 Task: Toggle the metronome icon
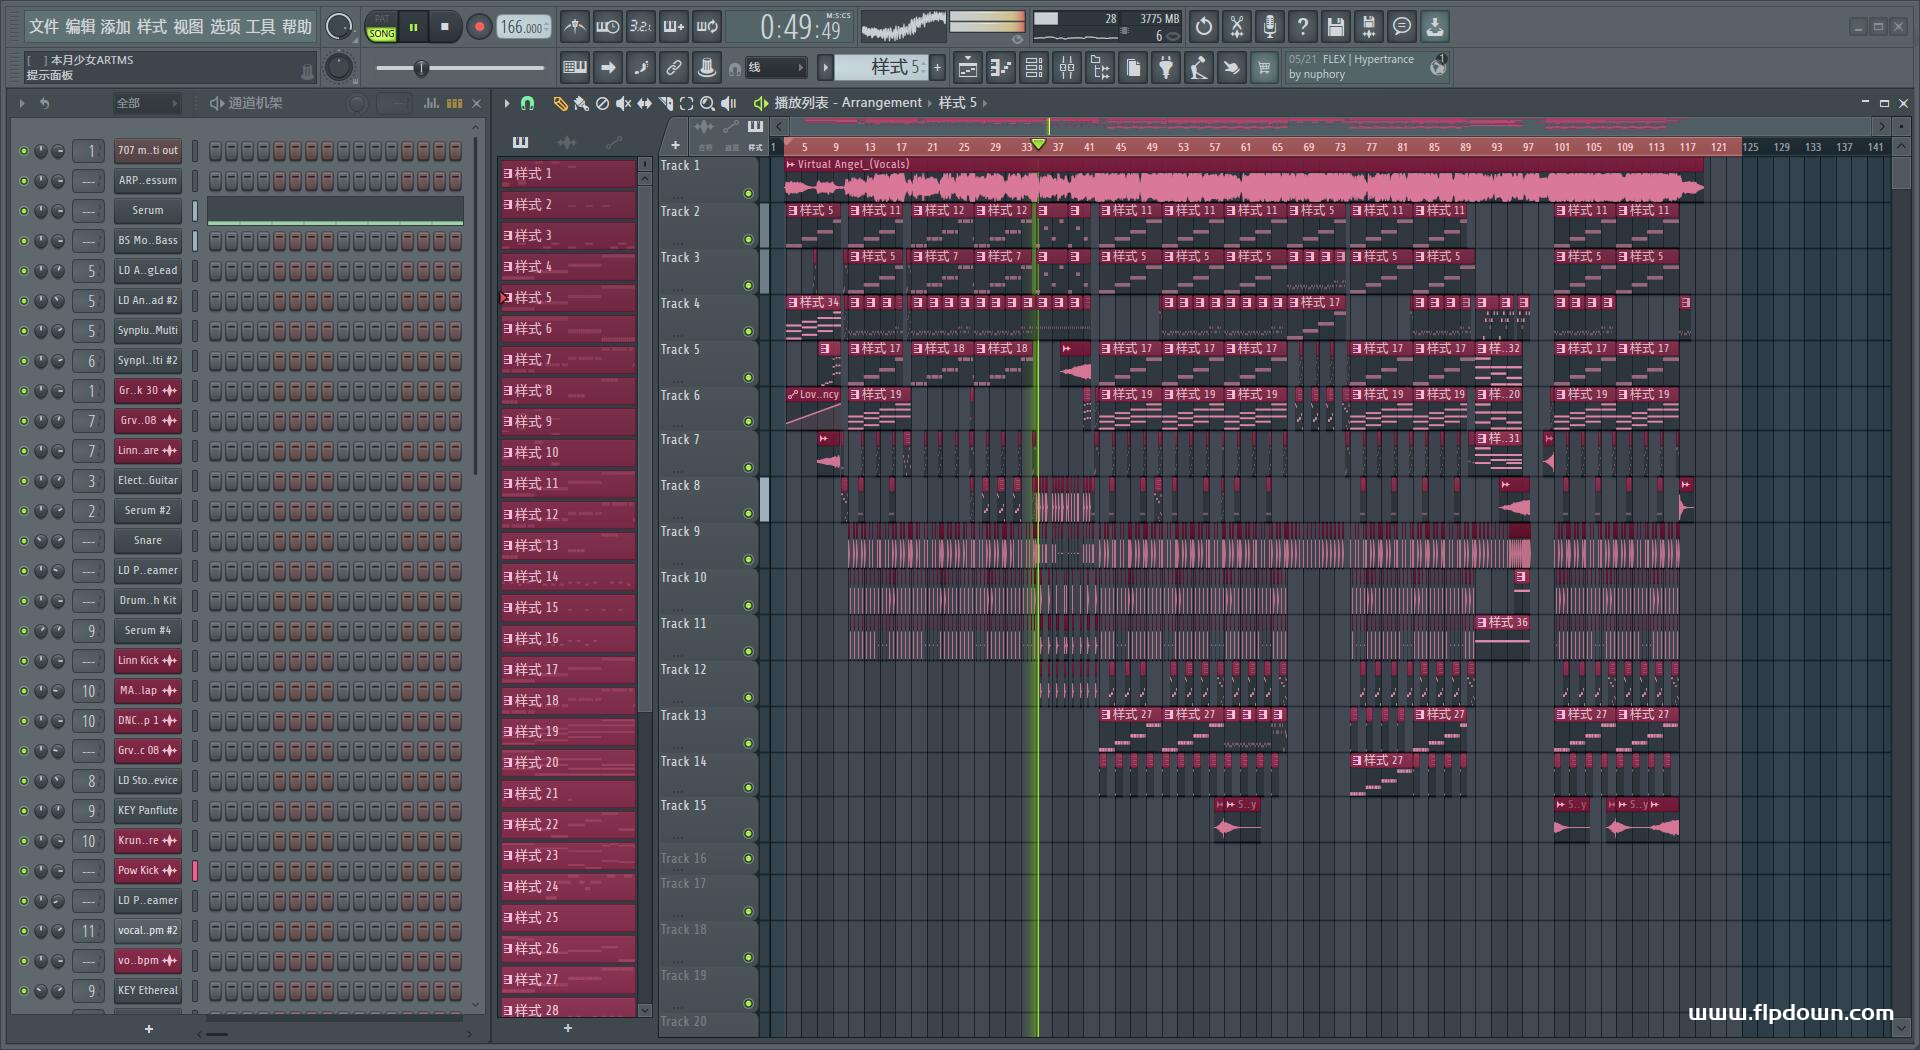pos(575,27)
